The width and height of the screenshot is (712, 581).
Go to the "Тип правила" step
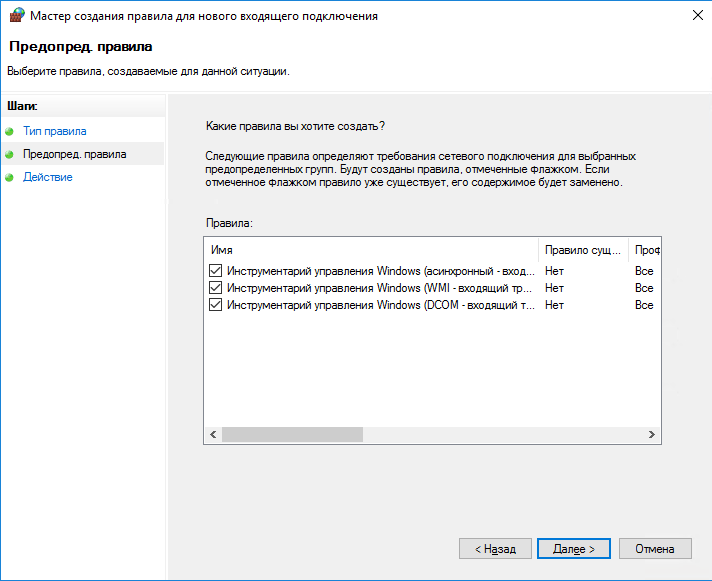tap(55, 131)
